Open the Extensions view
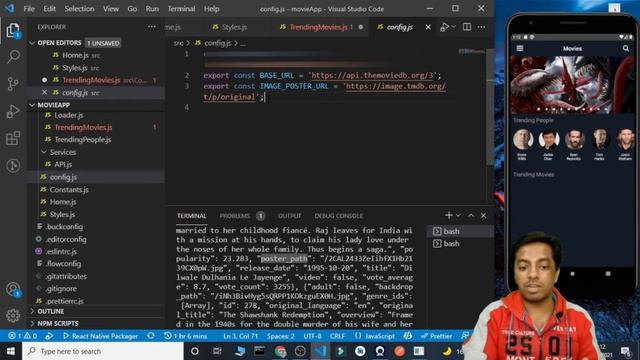Image resolution: width=640 pixels, height=360 pixels. tap(13, 138)
